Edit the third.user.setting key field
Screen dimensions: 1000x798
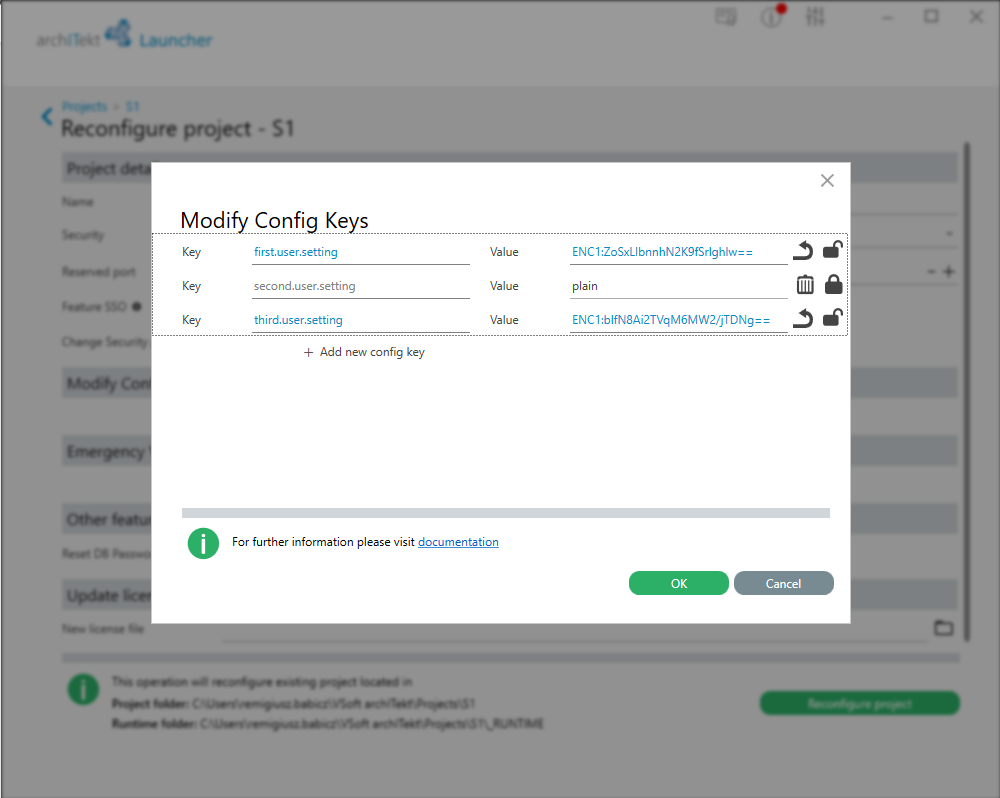pyautogui.click(x=361, y=320)
